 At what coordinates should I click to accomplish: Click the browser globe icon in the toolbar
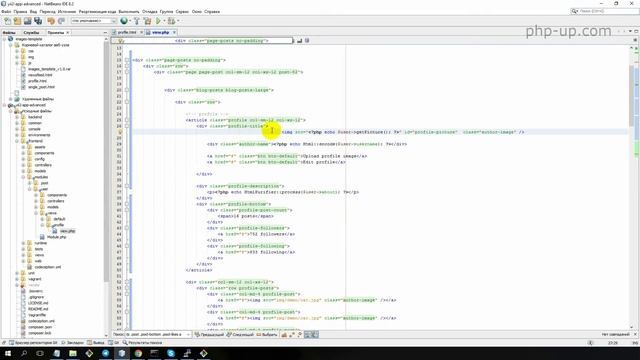pyautogui.click(x=124, y=21)
